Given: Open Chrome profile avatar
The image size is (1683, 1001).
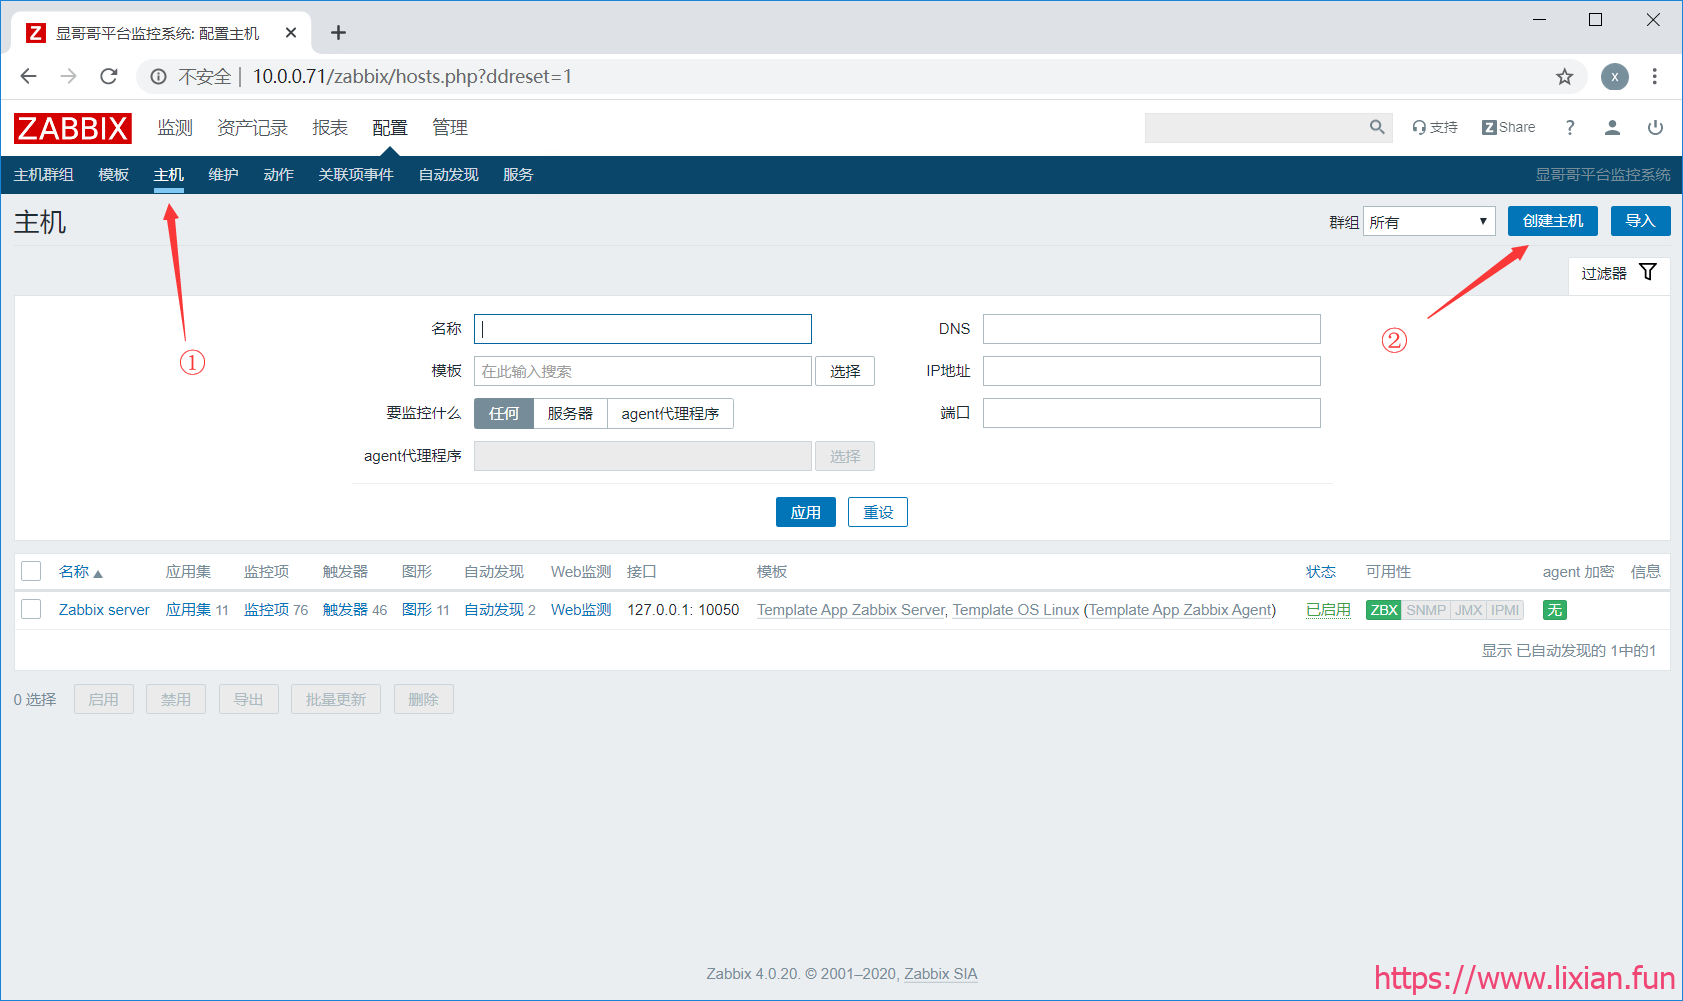Looking at the screenshot, I should click(x=1614, y=76).
